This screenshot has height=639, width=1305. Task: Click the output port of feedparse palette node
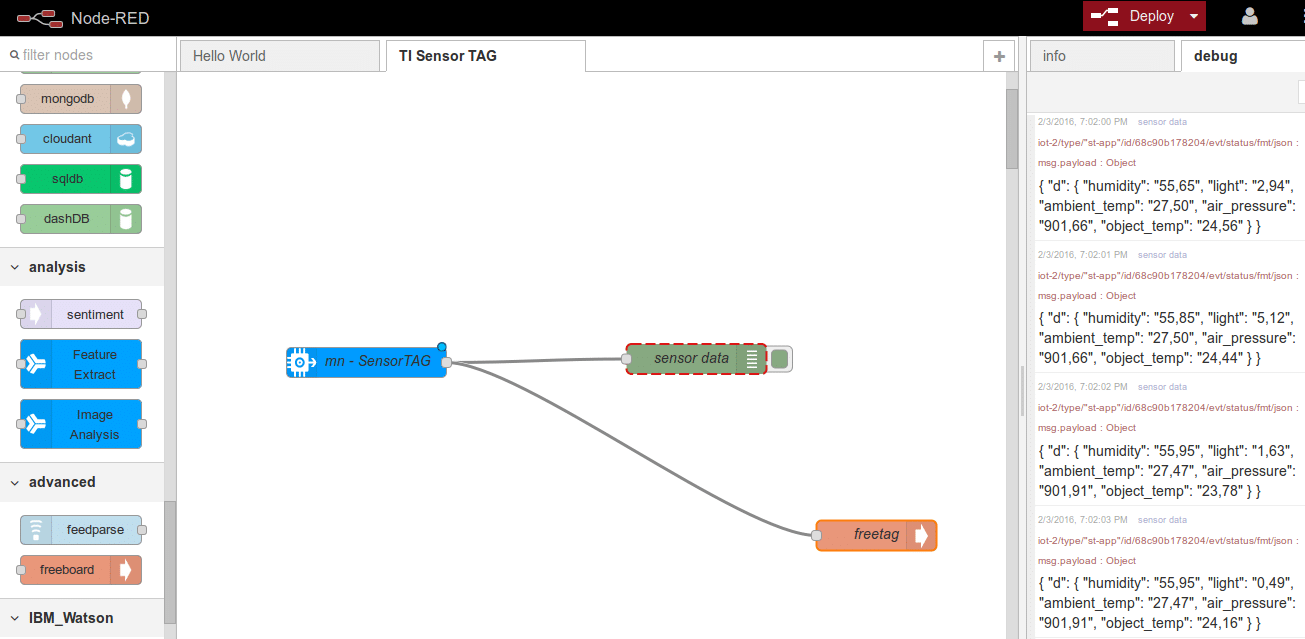pyautogui.click(x=142, y=530)
